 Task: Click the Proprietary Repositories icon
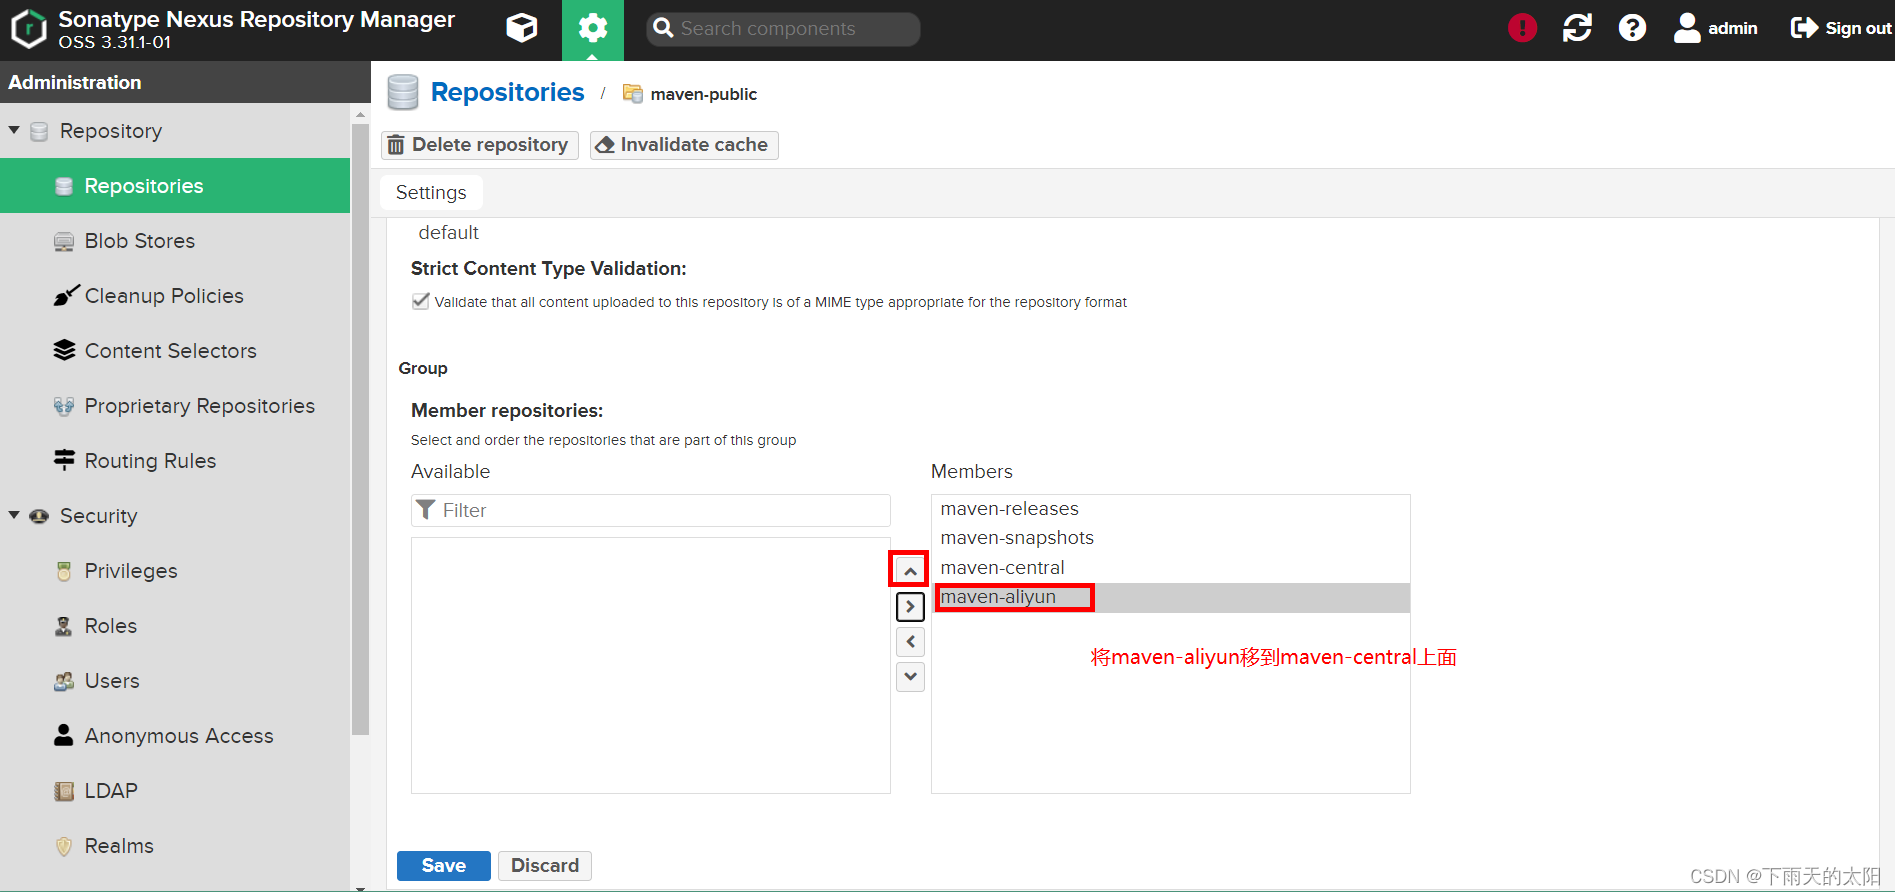coord(64,406)
